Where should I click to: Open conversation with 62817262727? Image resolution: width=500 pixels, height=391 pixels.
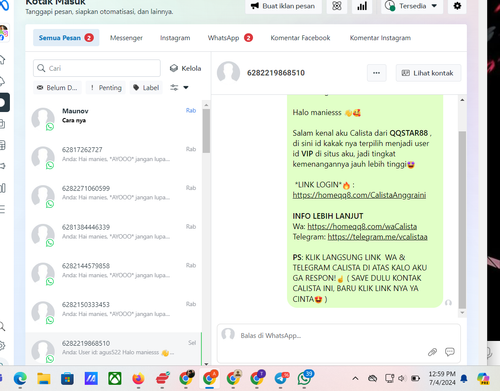[113, 157]
